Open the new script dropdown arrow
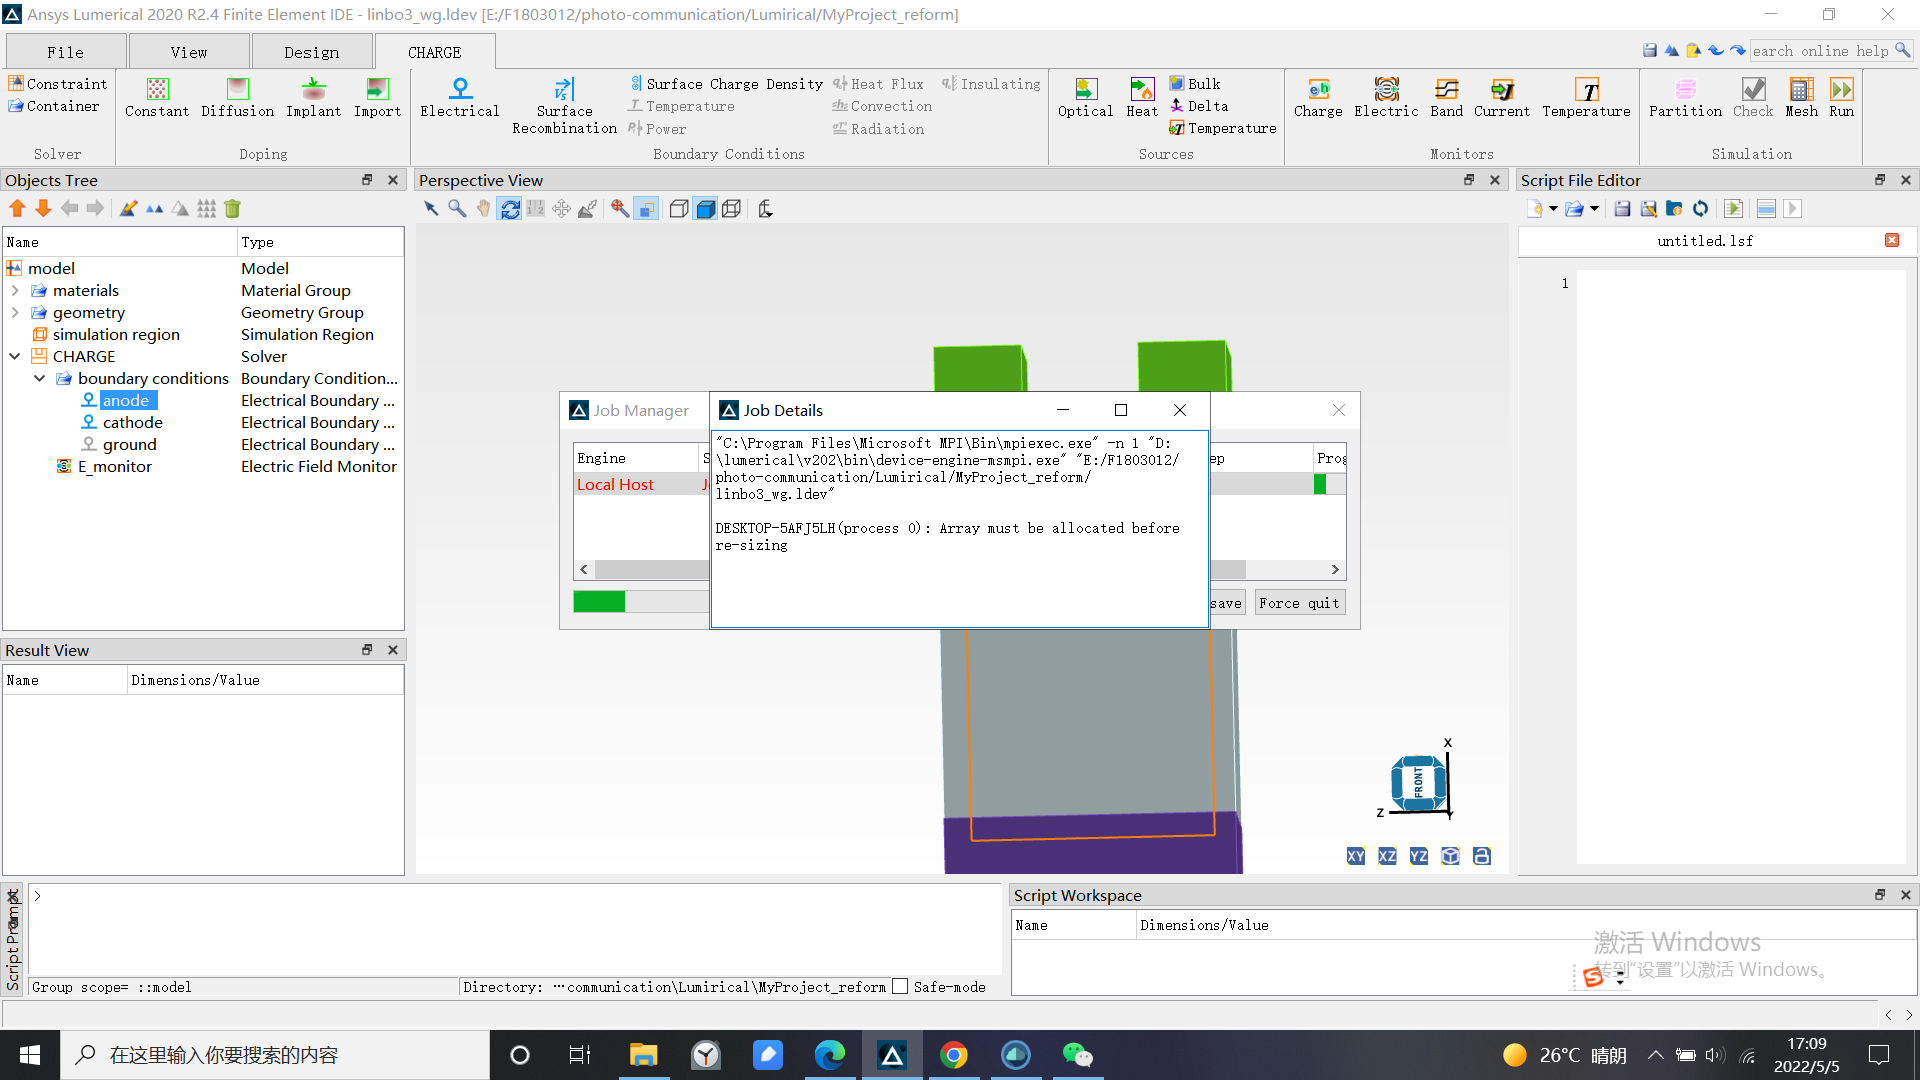 (x=1553, y=208)
